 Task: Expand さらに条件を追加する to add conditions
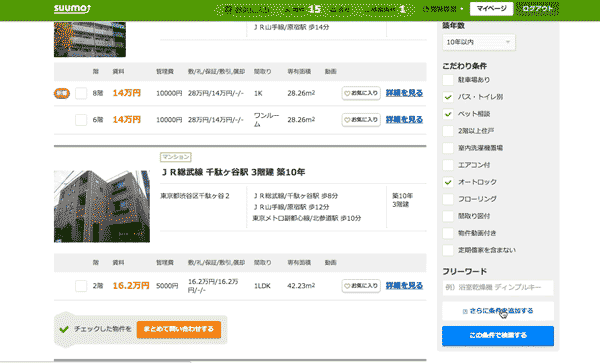498,311
